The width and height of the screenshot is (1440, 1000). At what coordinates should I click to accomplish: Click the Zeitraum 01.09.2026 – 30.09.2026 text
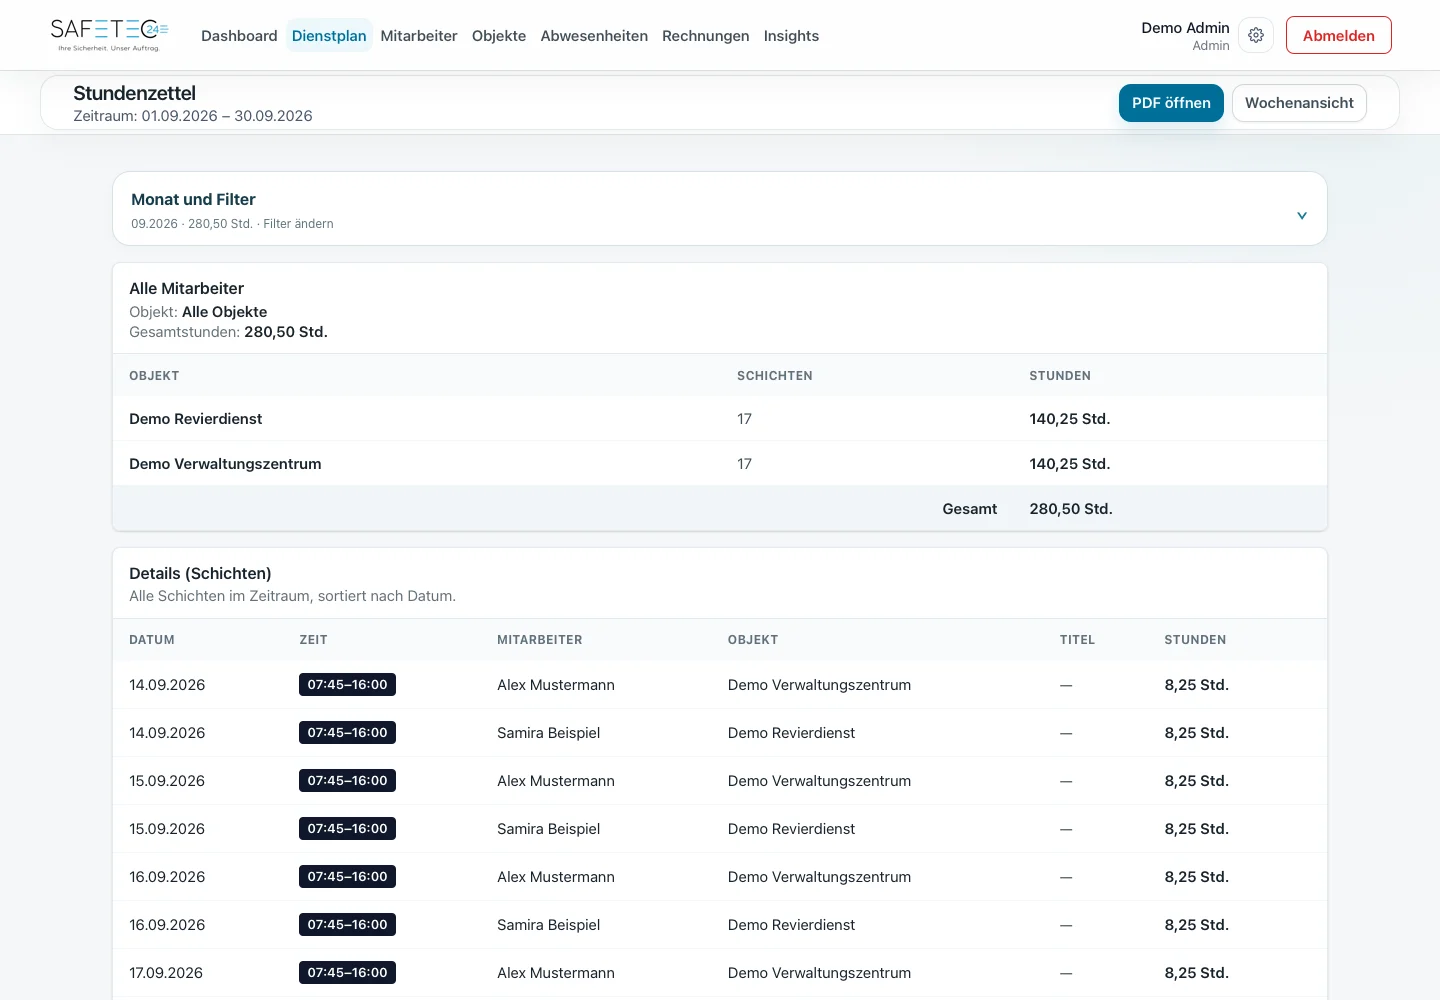193,116
